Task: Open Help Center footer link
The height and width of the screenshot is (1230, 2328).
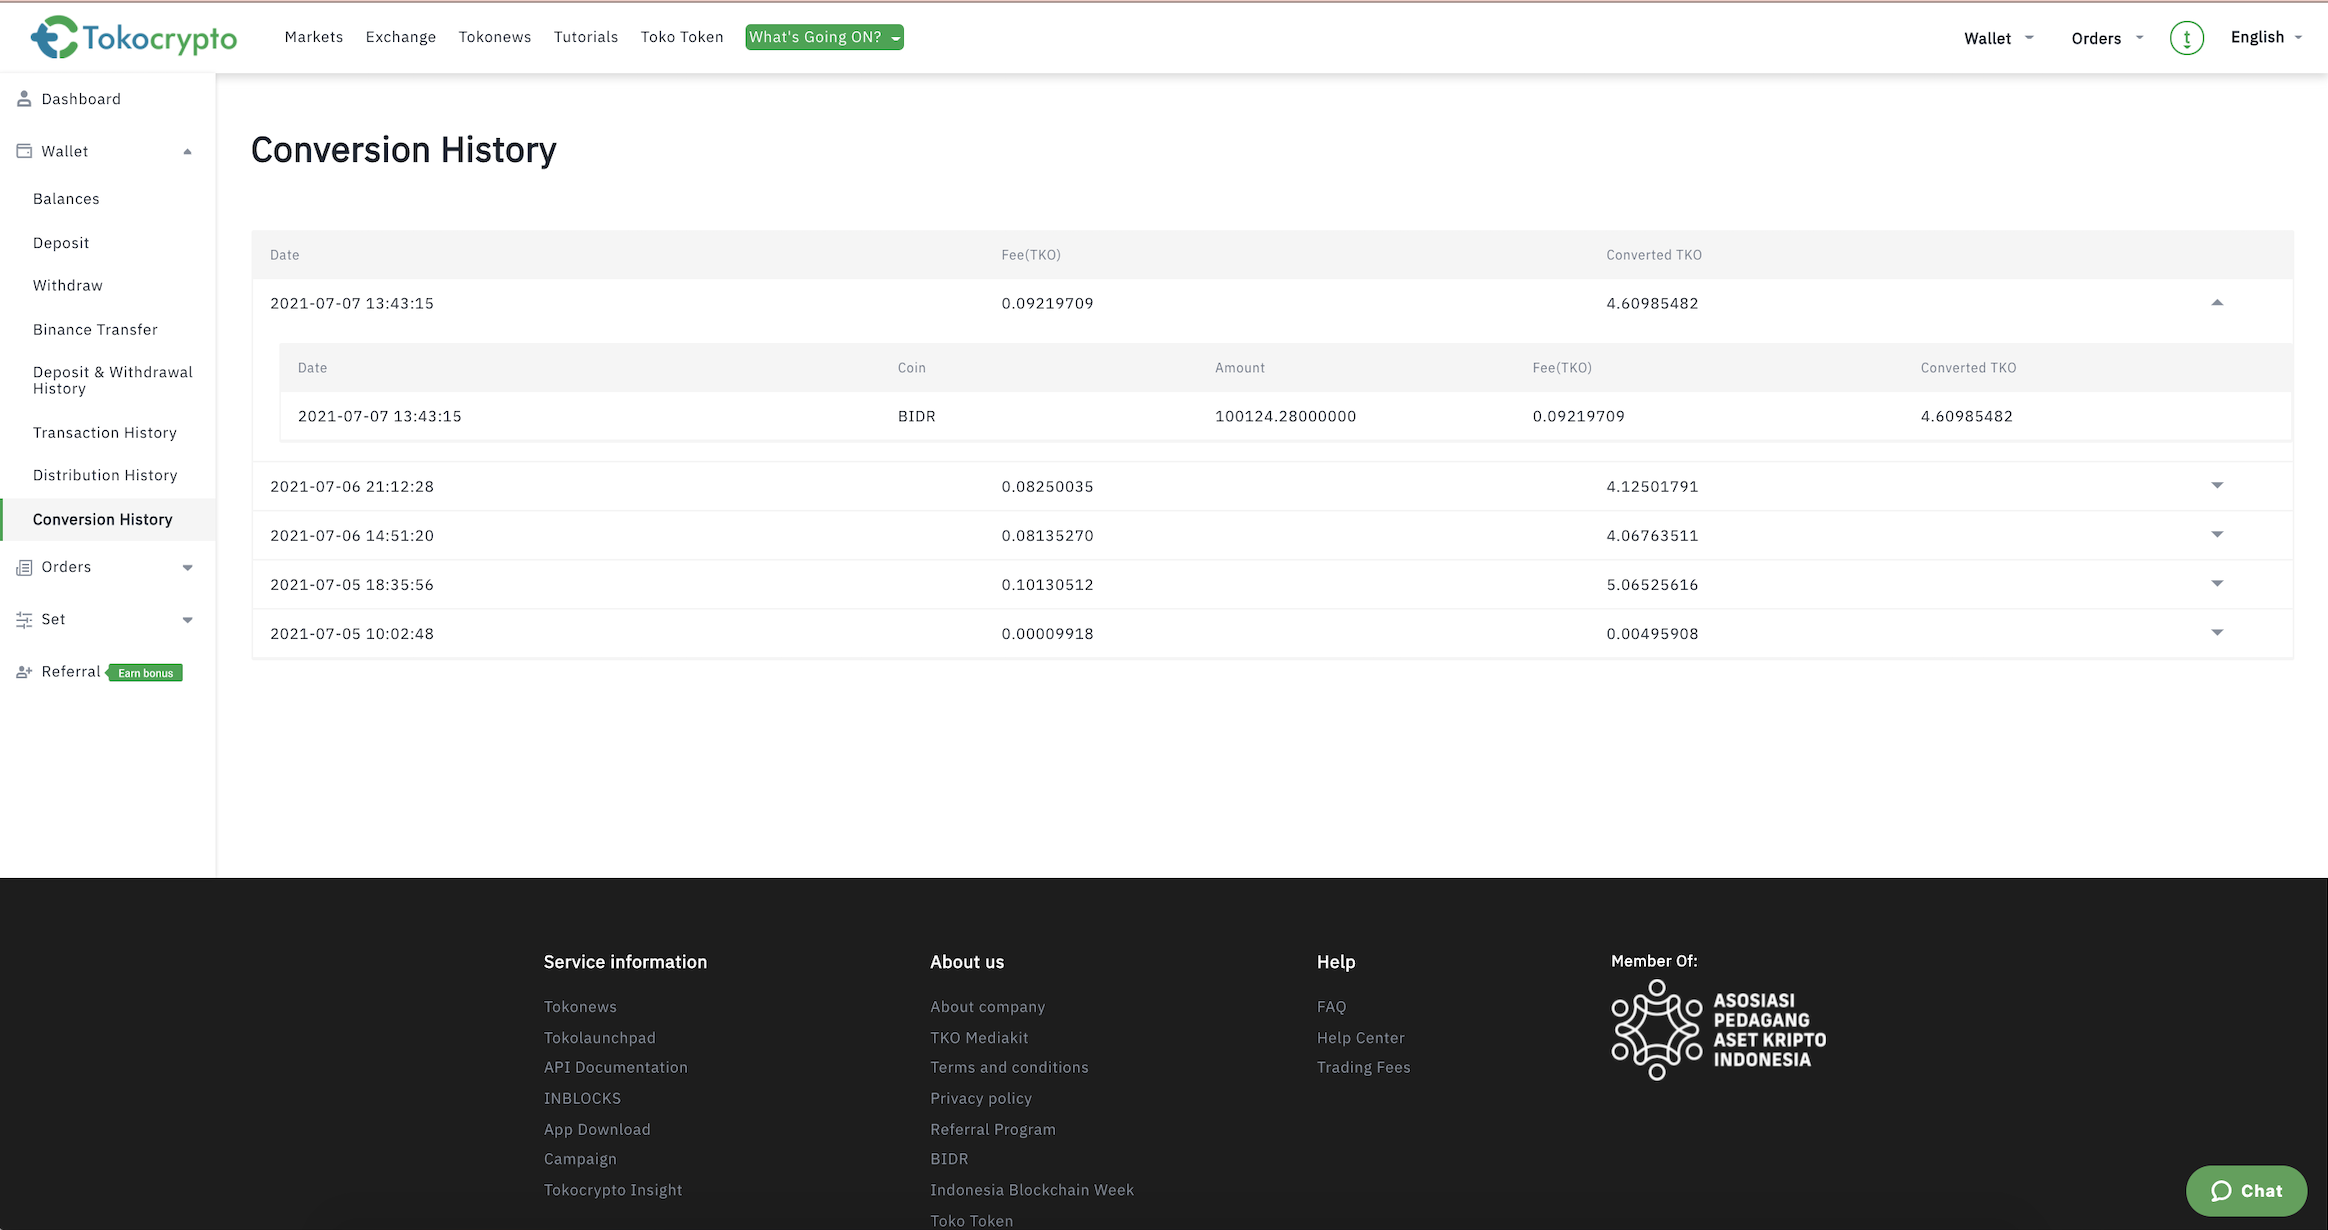Action: [1361, 1038]
